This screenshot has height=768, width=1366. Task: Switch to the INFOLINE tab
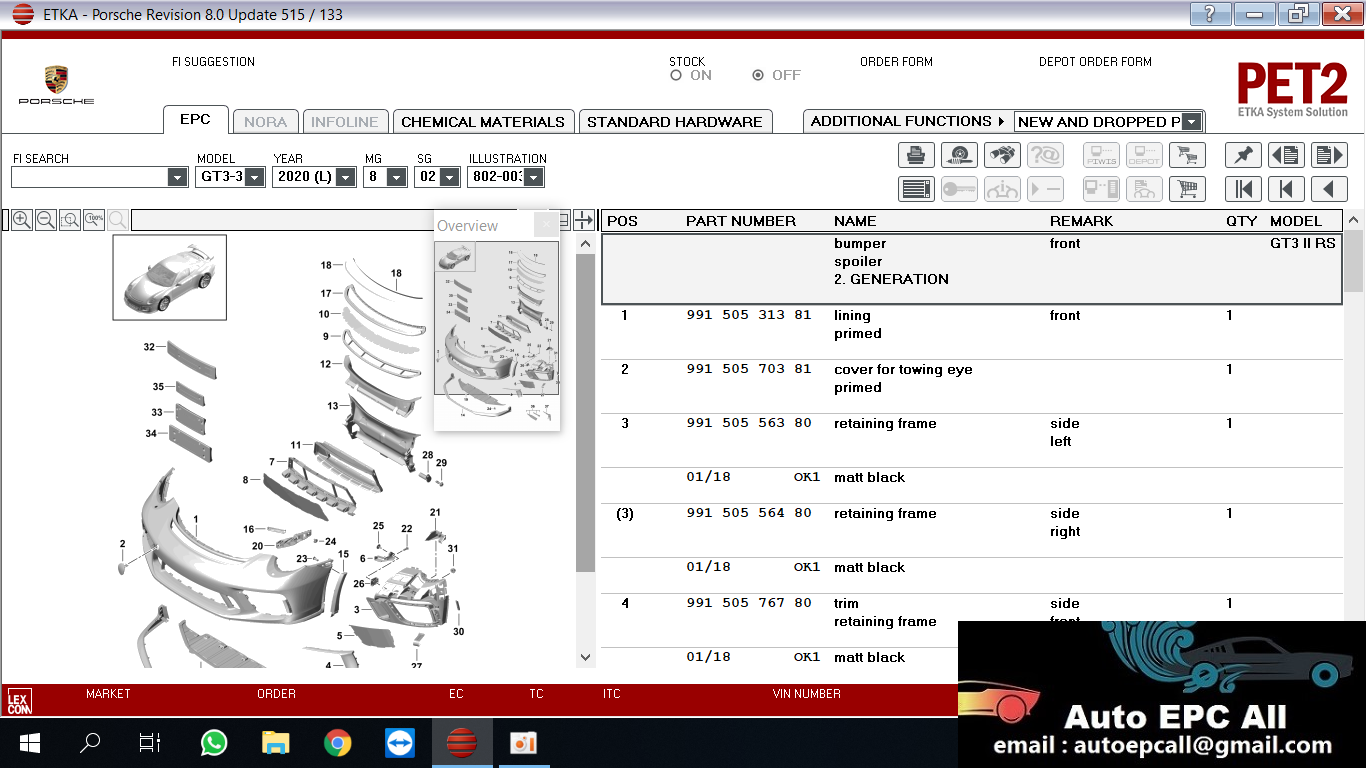[x=345, y=122]
